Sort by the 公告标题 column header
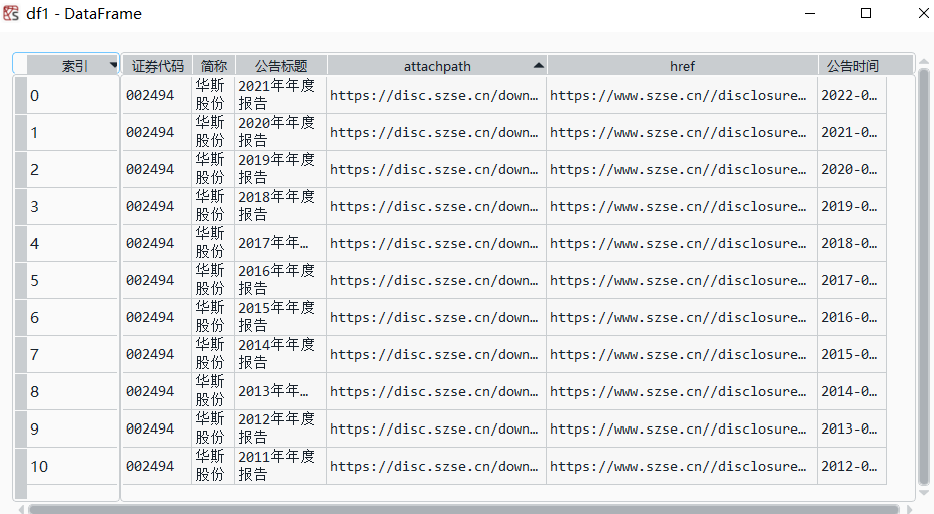This screenshot has width=934, height=514. point(281,66)
